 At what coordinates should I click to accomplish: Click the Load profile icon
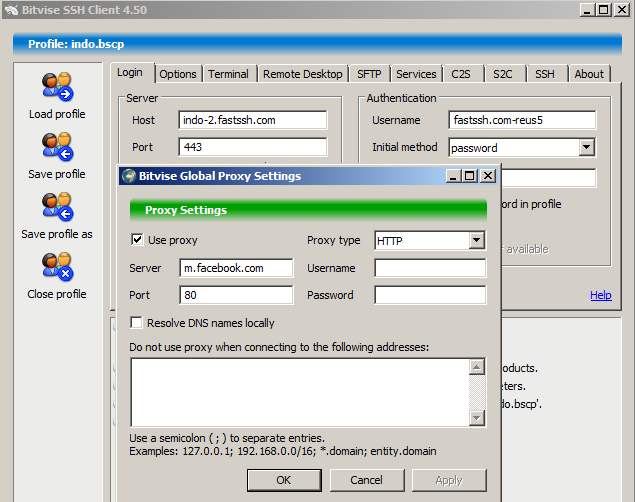[57, 86]
